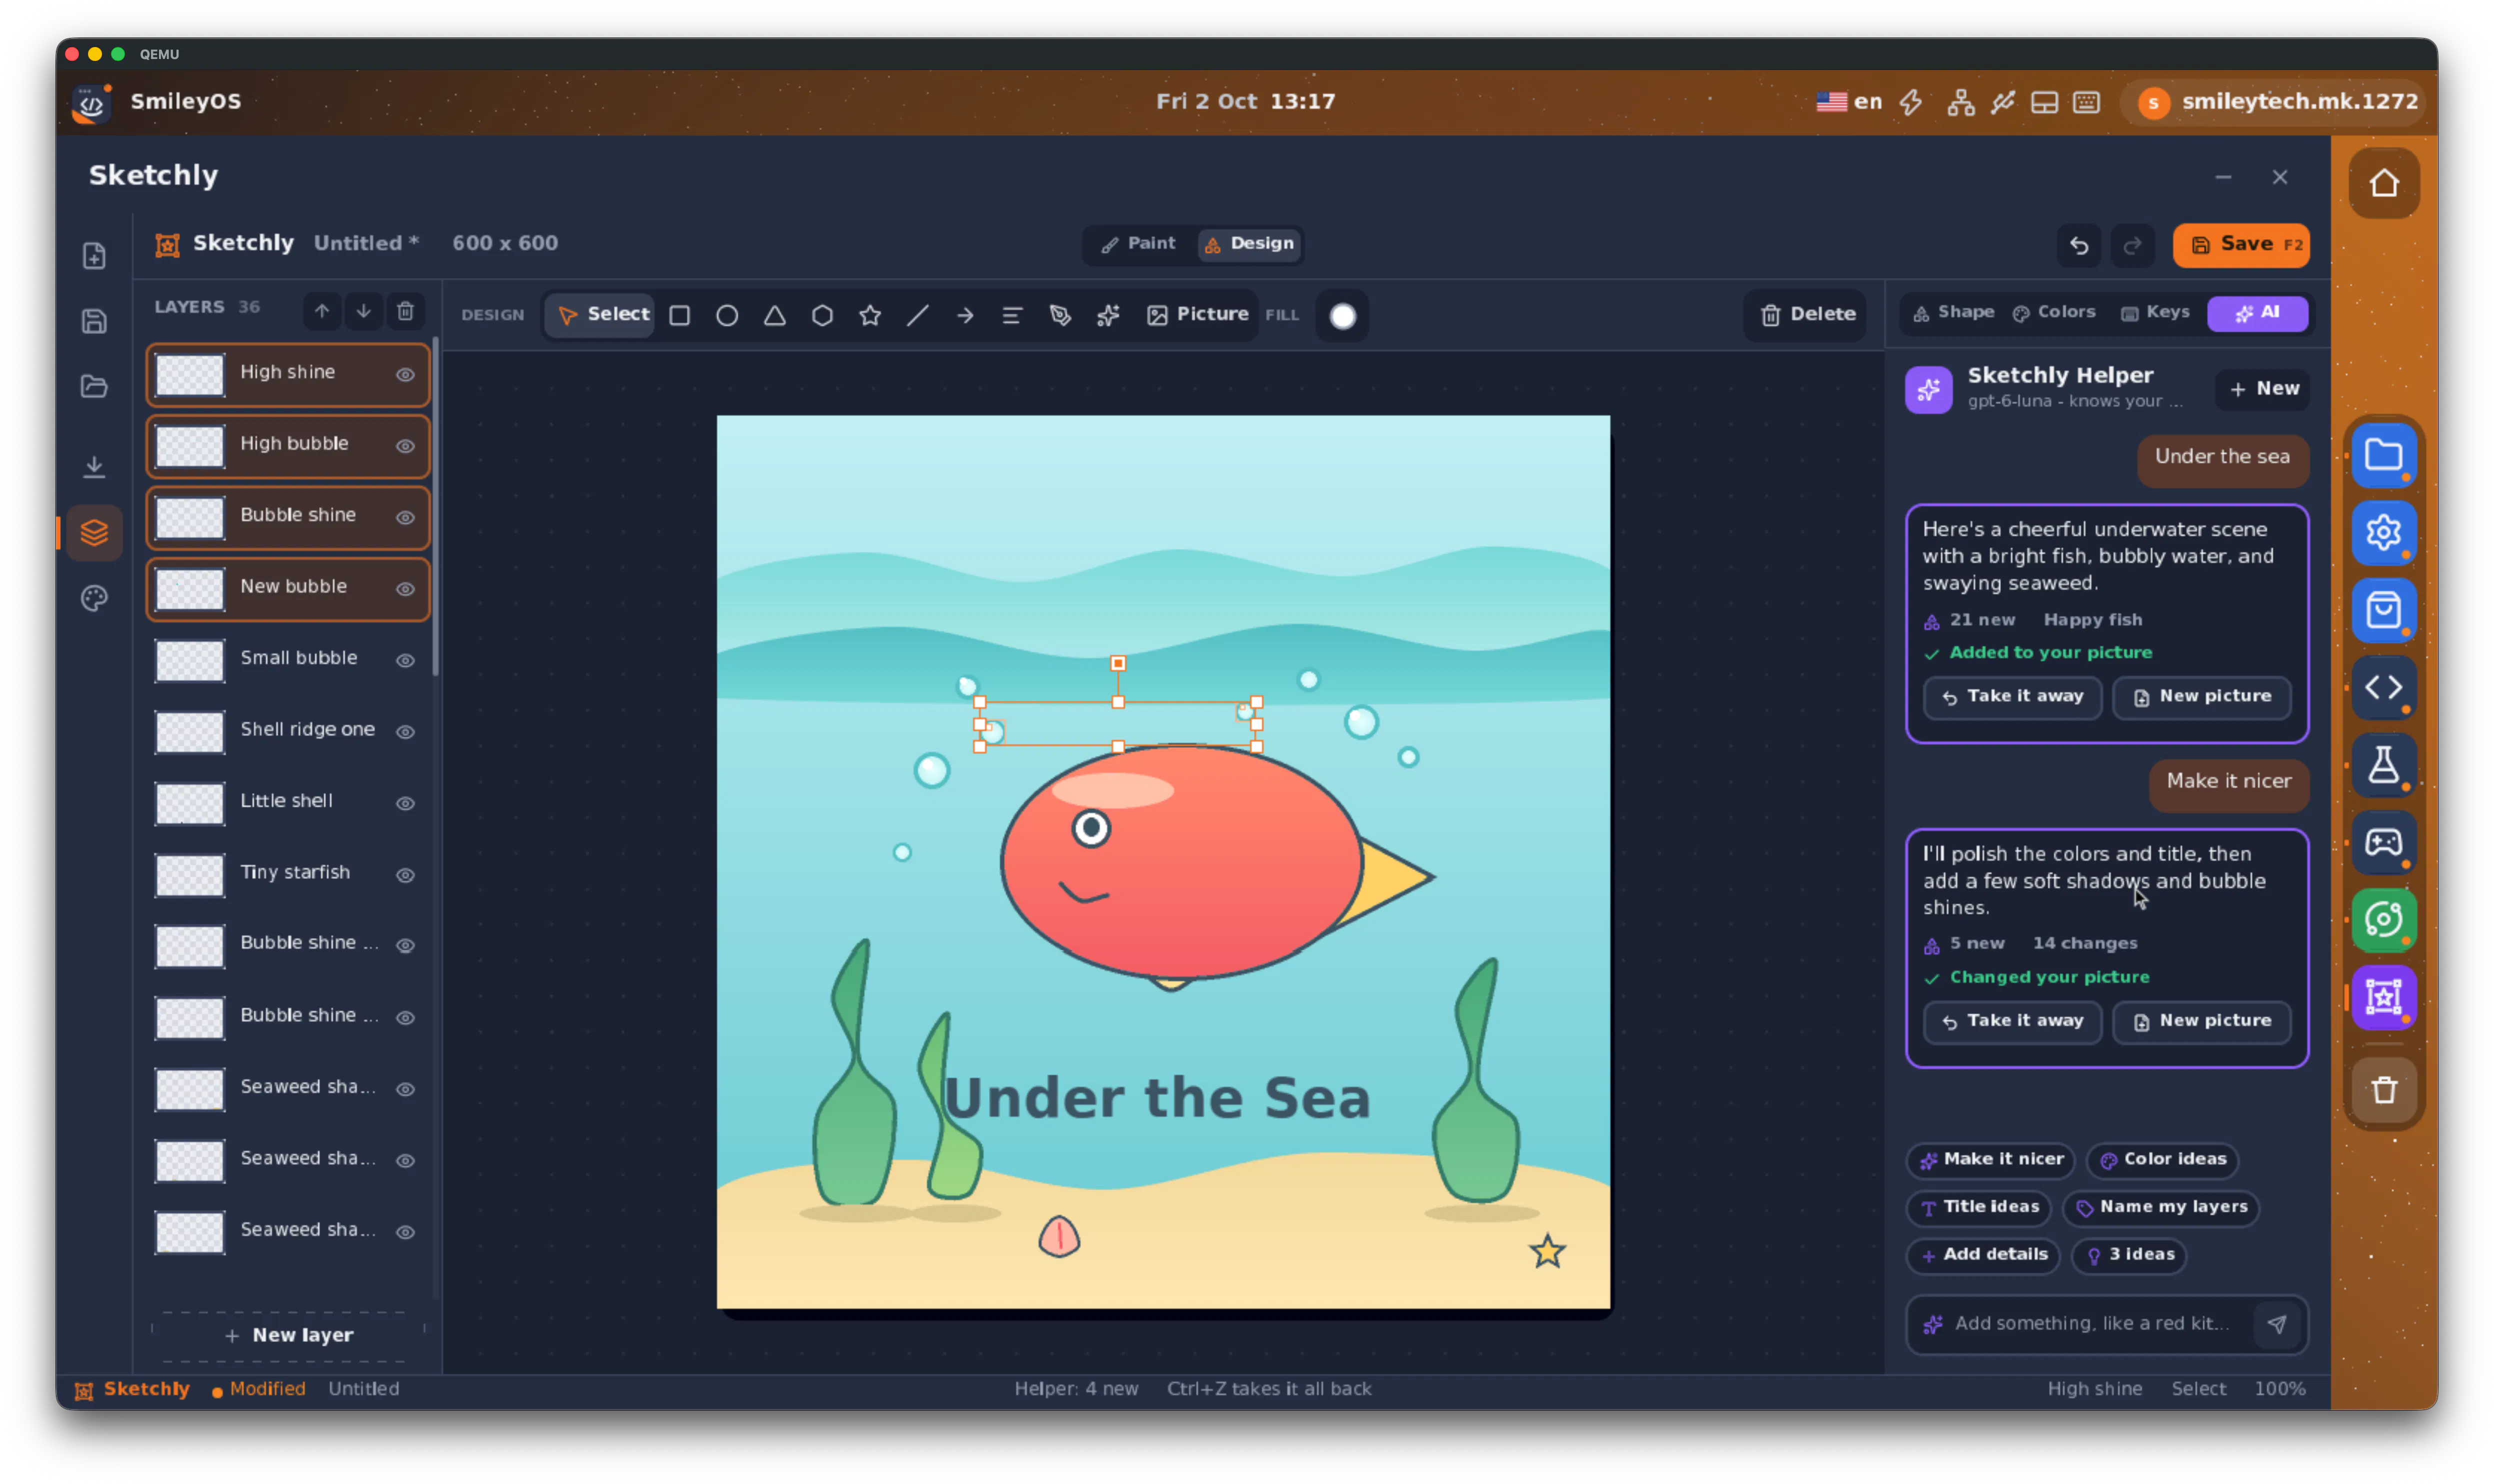Select the sparkle magic tool
The image size is (2494, 1484).
1108,315
